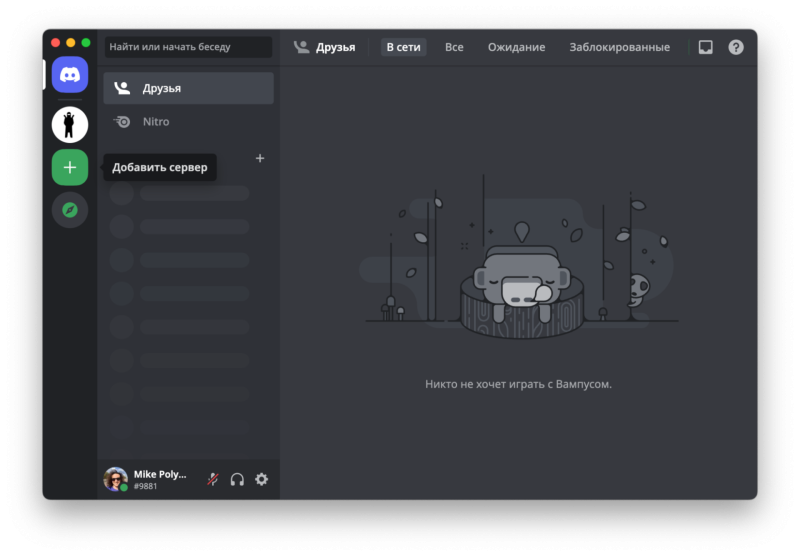
Task: Click the Друзья header title
Action: pos(335,47)
